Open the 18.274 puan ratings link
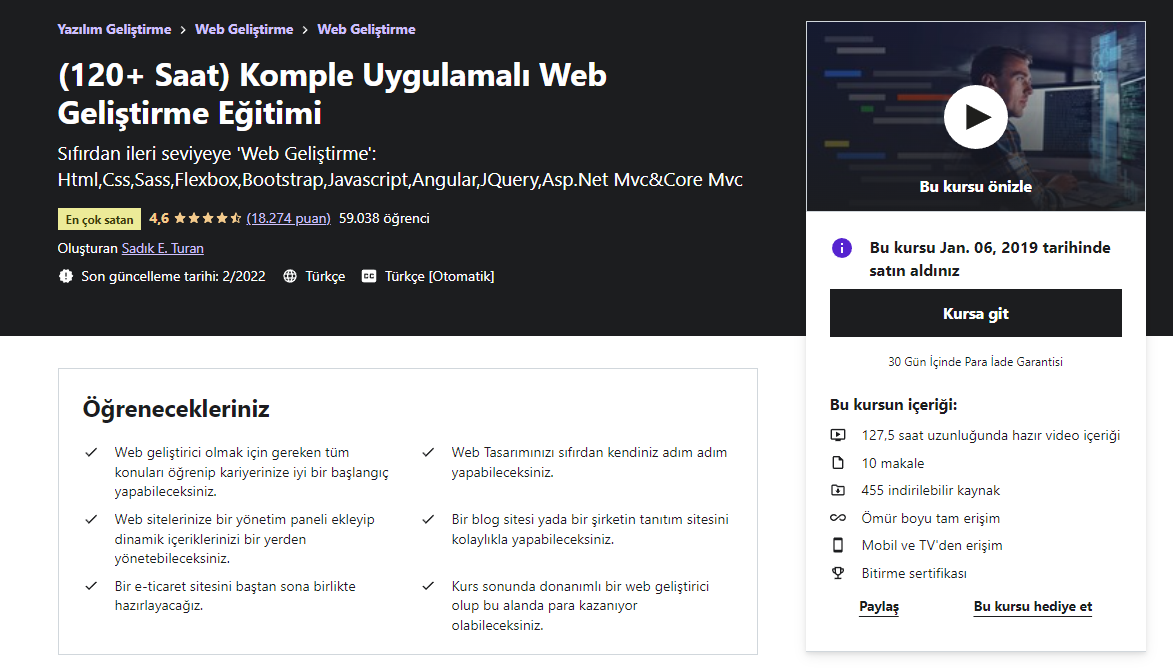 (x=289, y=218)
